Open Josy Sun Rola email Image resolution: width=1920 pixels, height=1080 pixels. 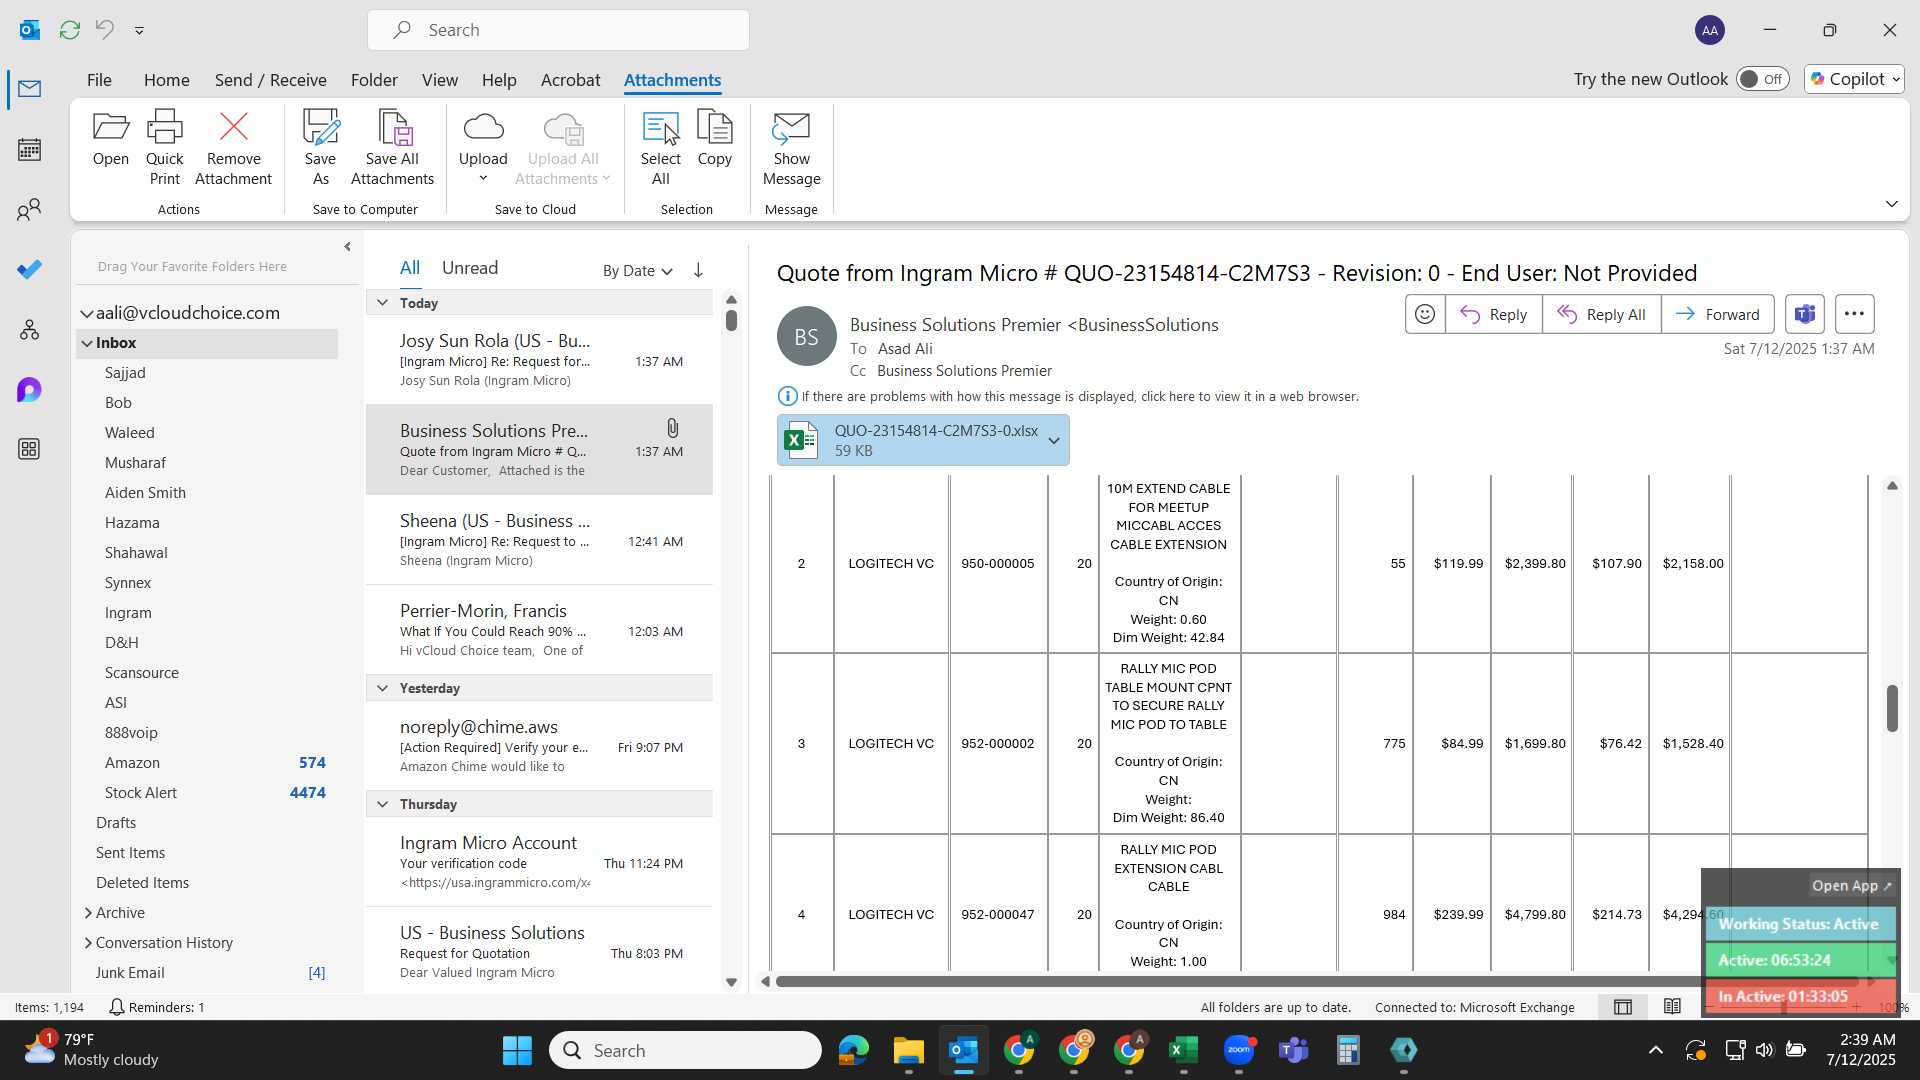539,360
